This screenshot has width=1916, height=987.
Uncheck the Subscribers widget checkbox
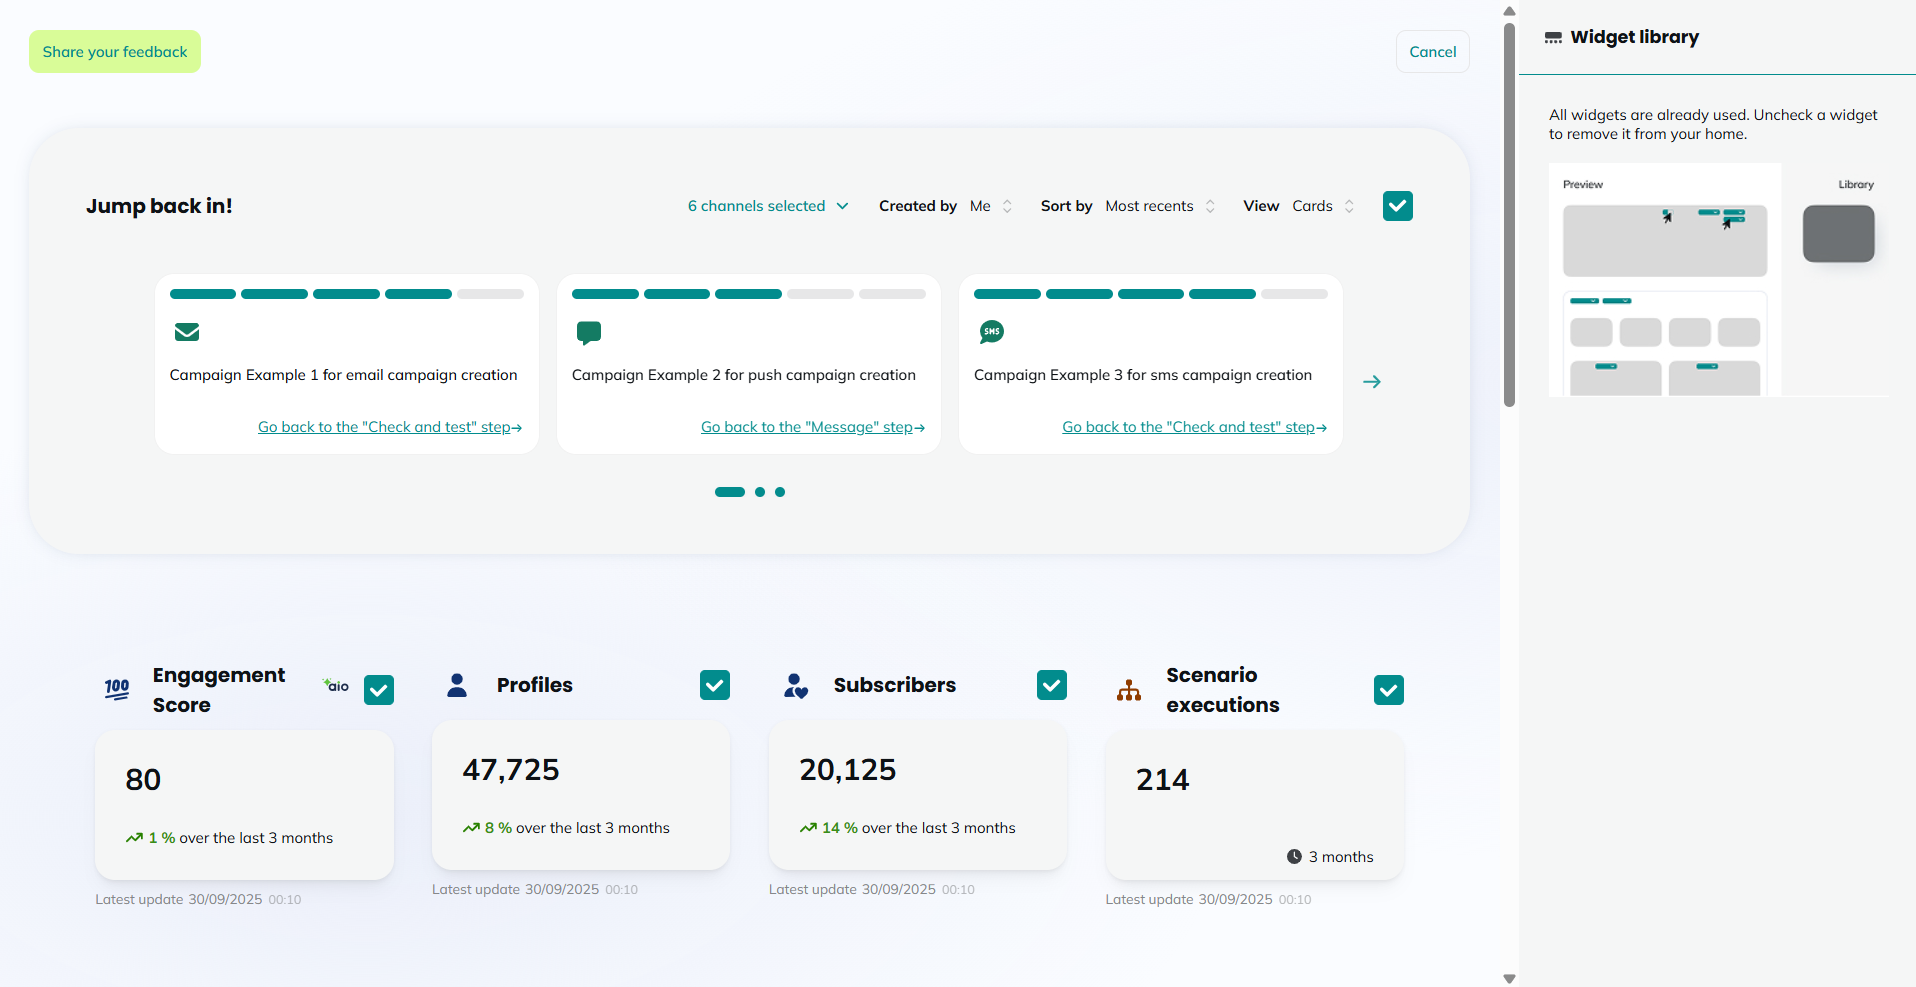click(x=1052, y=685)
